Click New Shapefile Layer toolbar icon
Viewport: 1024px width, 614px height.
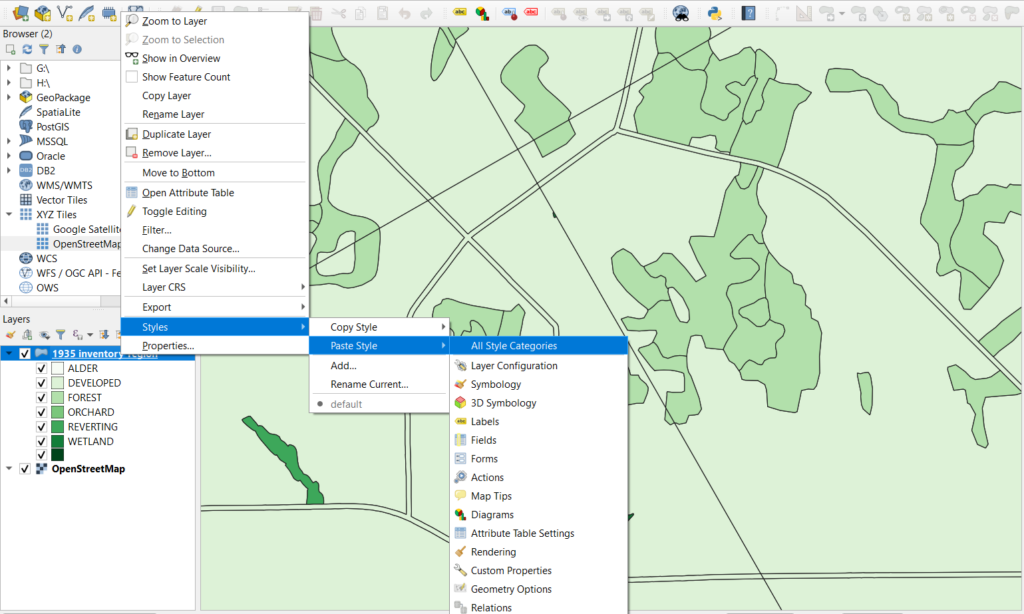(x=65, y=12)
